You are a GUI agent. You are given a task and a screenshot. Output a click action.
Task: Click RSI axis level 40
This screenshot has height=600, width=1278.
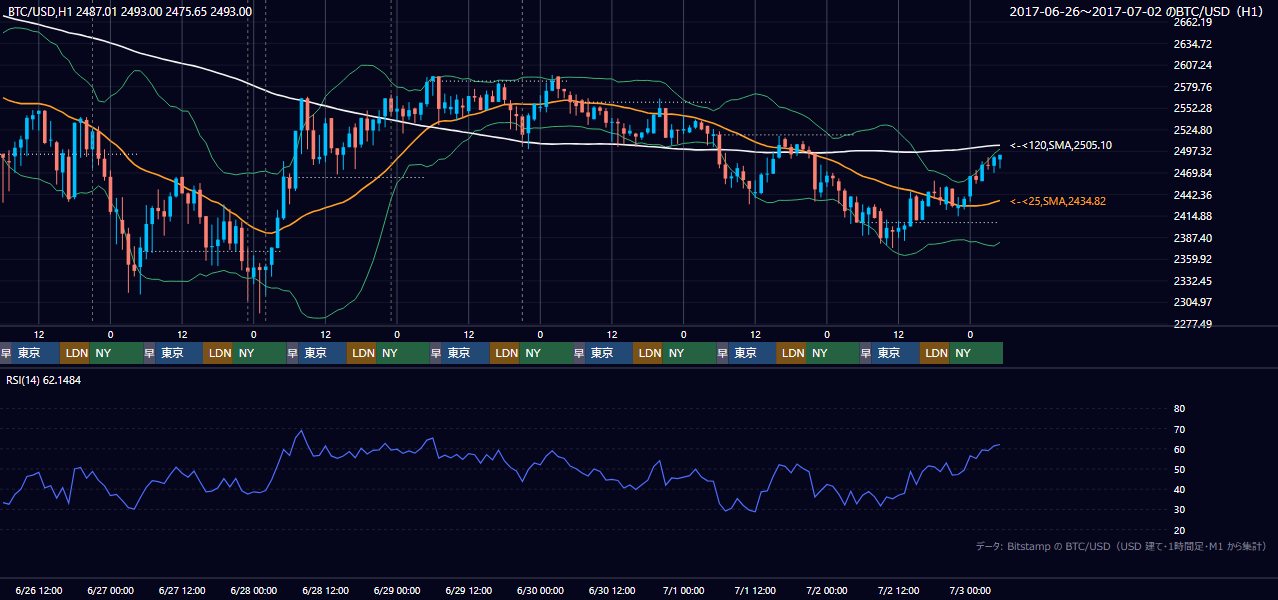(x=1179, y=490)
